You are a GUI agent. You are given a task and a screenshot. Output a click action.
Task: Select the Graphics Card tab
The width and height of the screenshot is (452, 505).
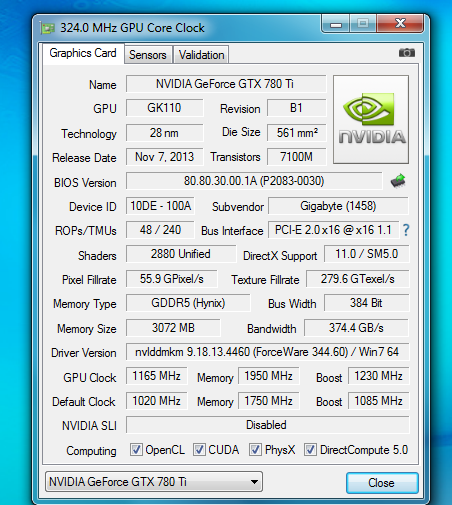83,53
